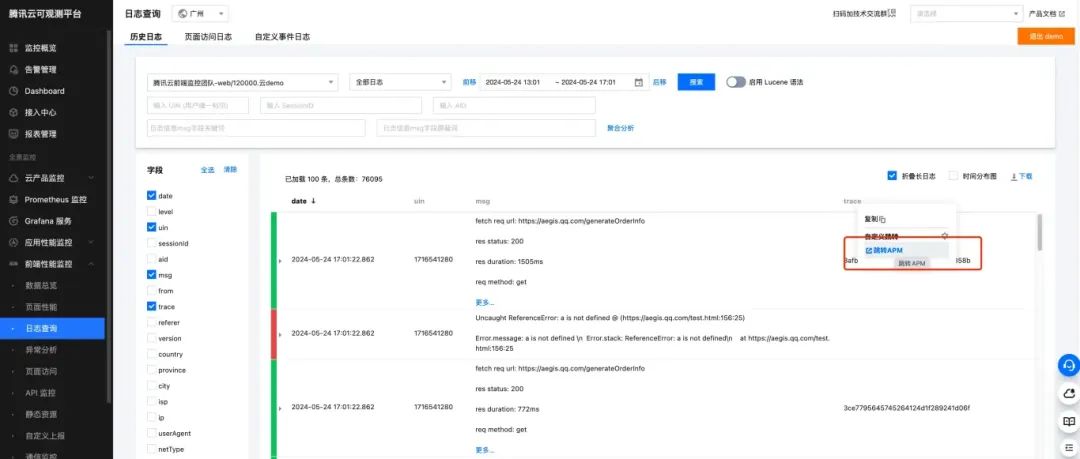Viewport: 1080px width, 459px height.
Task: Uncheck the uin field checkbox
Action: click(152, 227)
